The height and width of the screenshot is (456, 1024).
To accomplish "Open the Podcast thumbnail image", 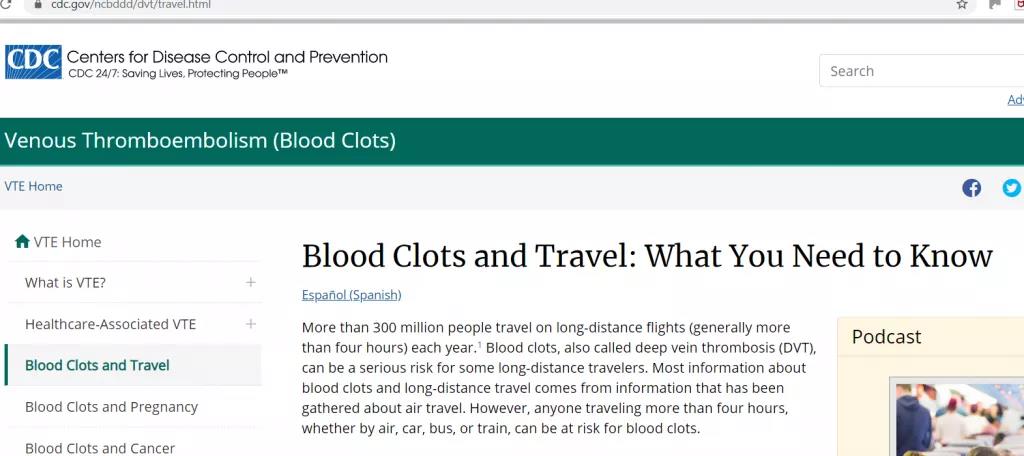I will coord(957,418).
